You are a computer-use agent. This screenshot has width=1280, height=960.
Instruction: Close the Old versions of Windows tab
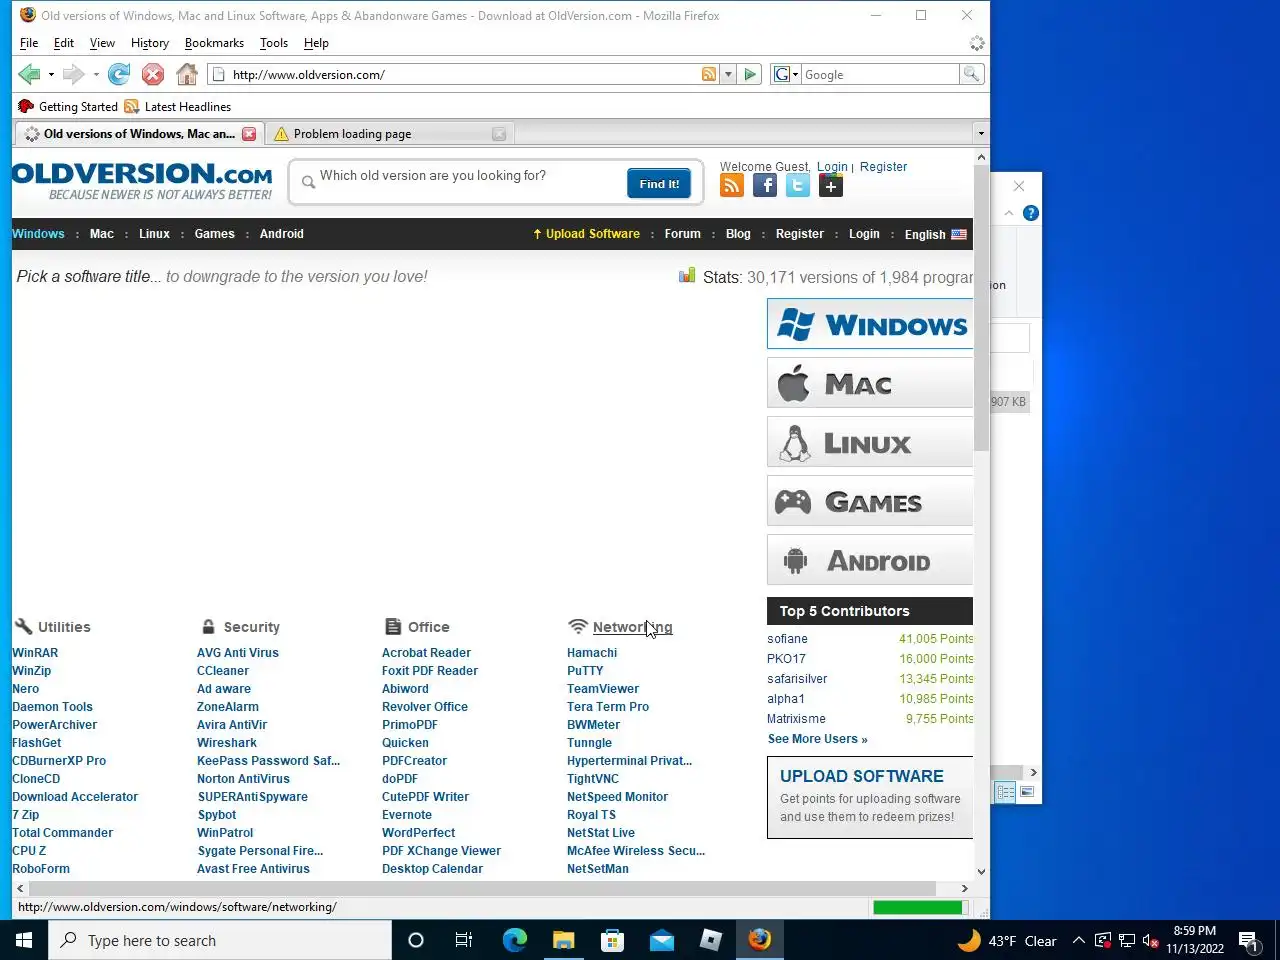249,134
